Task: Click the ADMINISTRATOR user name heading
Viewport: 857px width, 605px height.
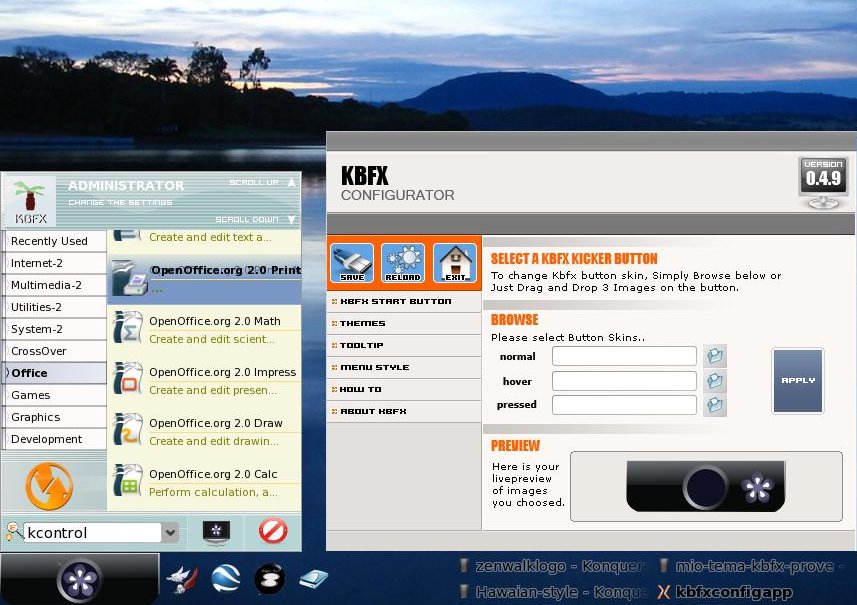Action: pos(126,186)
